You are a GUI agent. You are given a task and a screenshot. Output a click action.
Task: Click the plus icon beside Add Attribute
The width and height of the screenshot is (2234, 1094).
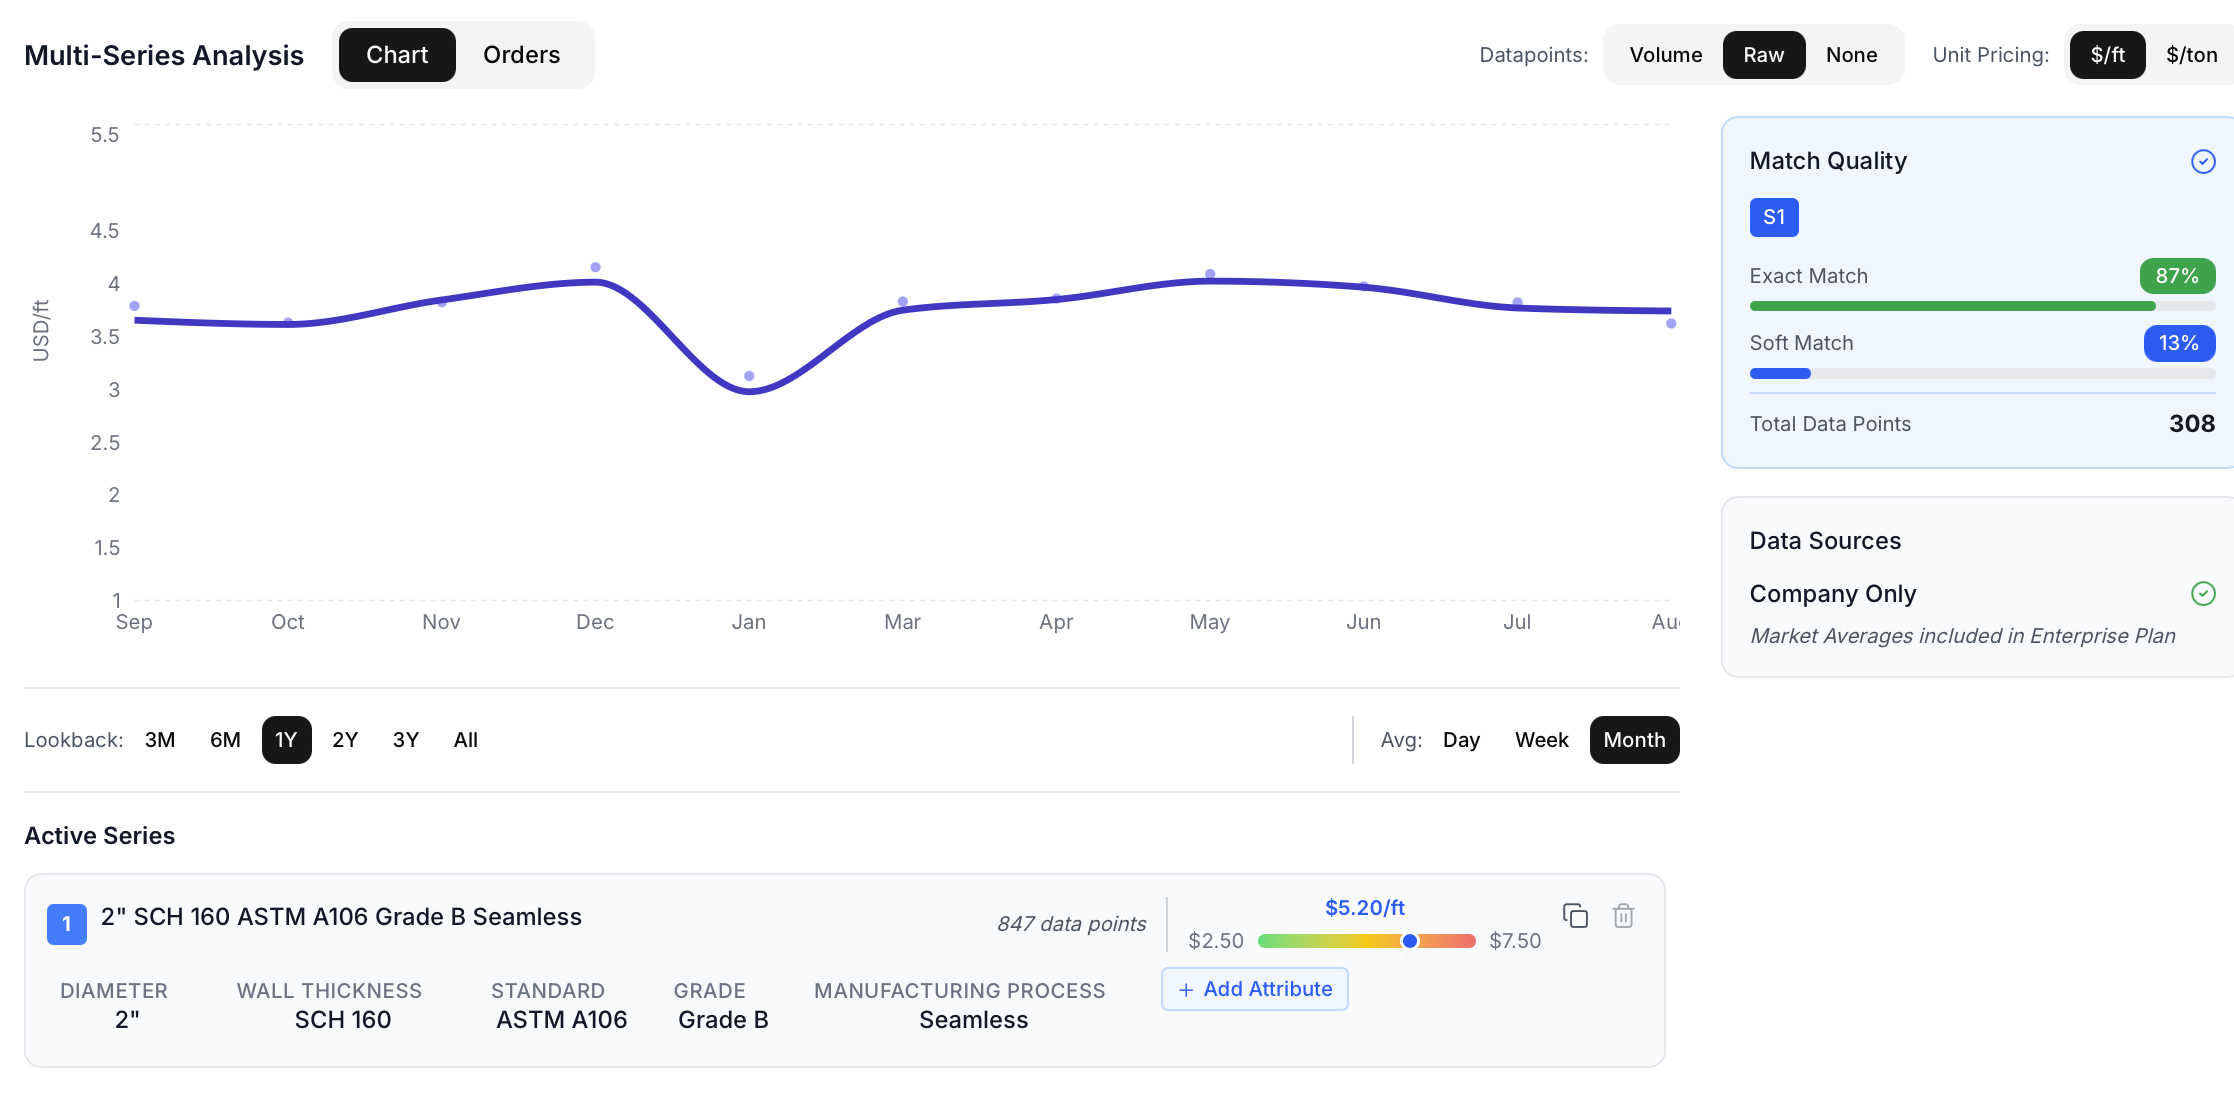point(1186,989)
